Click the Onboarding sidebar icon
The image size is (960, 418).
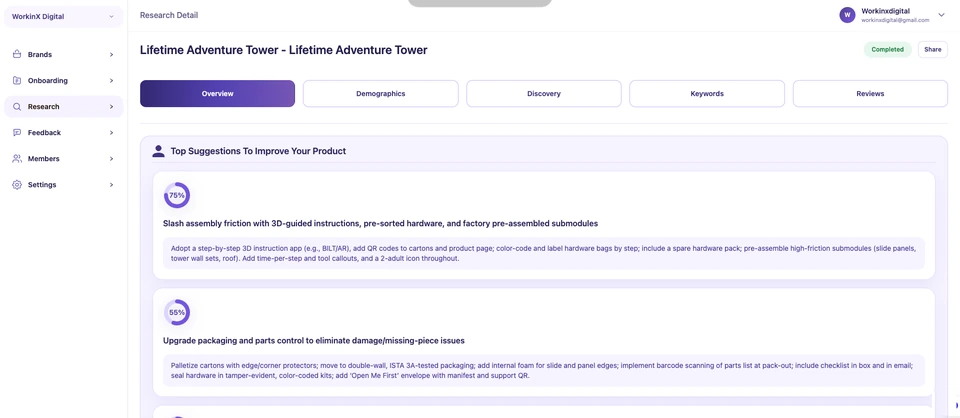point(17,81)
